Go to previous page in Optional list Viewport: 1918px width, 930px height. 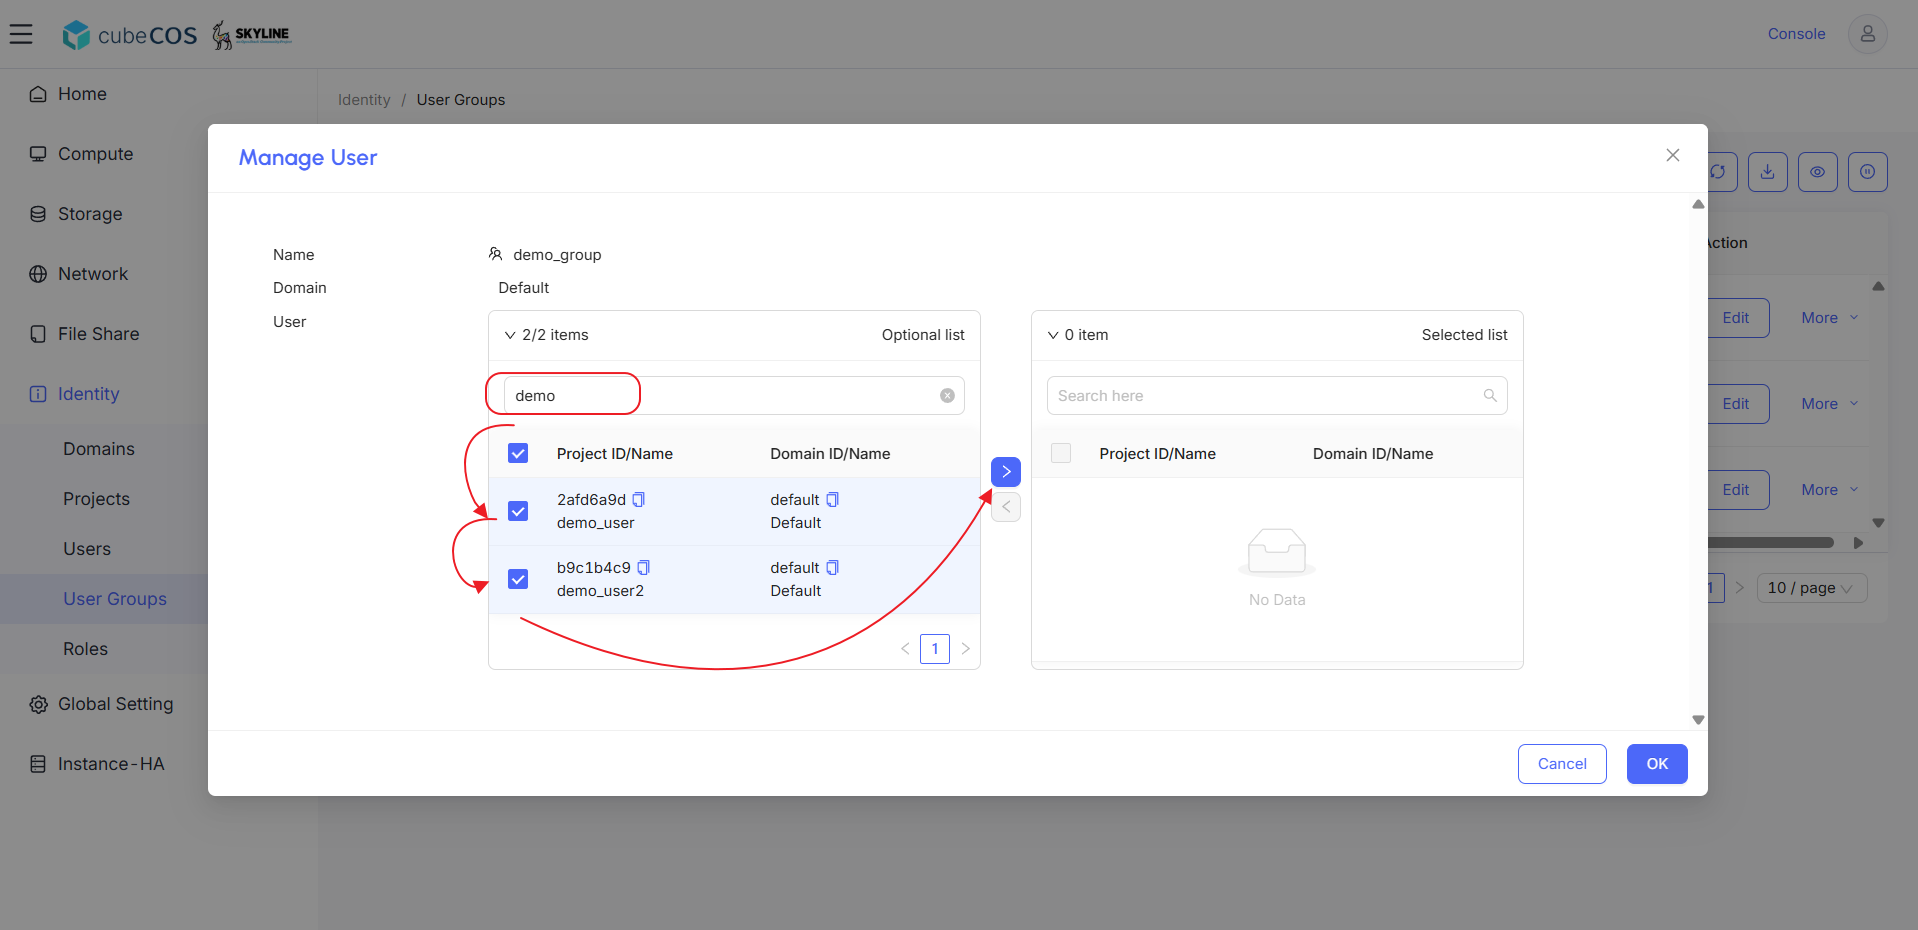[905, 649]
